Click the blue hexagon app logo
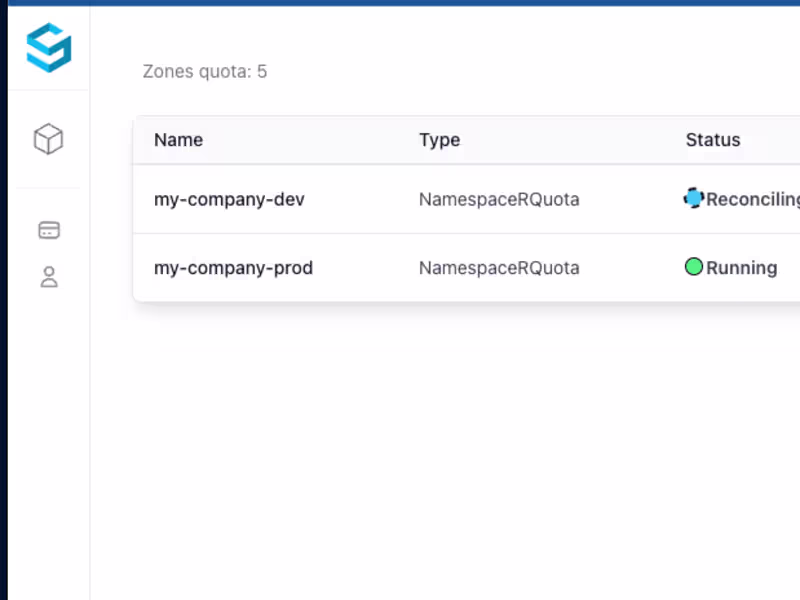Screen dimensions: 800x600 coord(49,48)
